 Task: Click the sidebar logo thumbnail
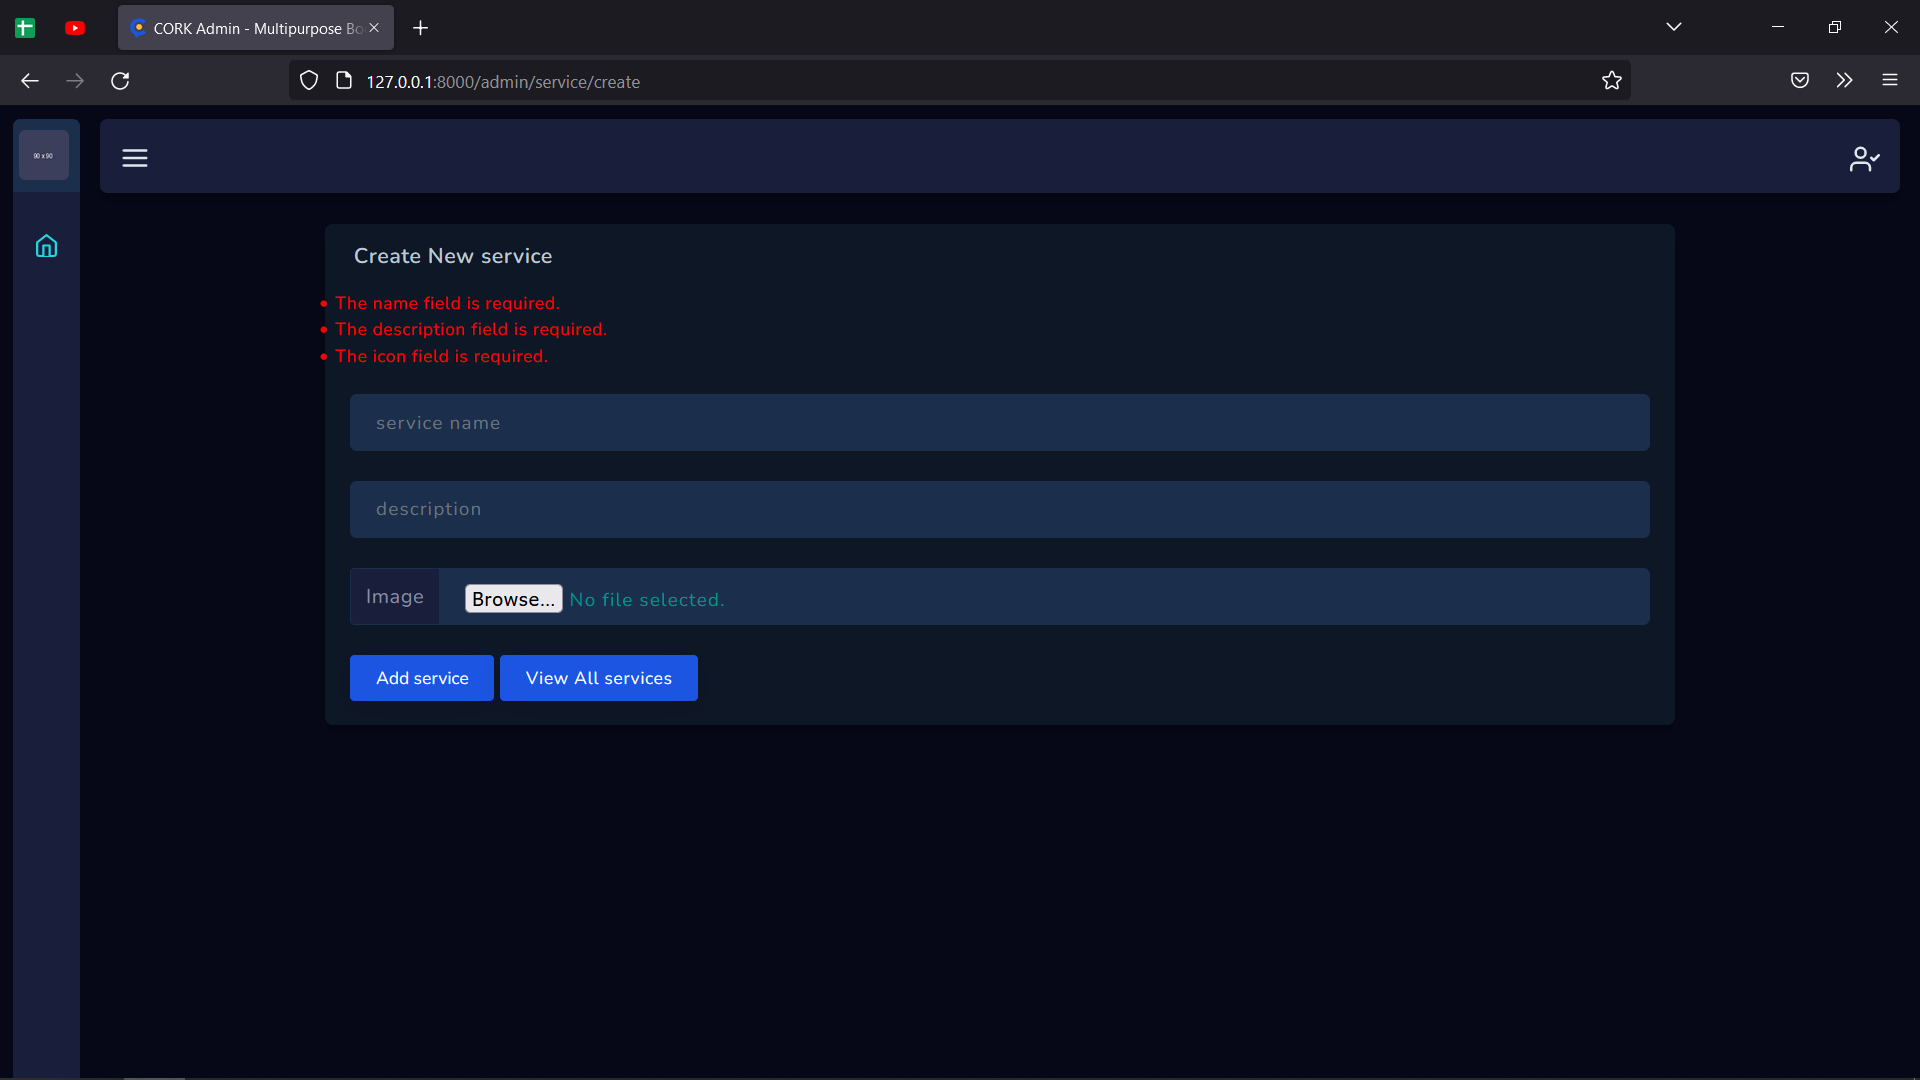pos(44,156)
